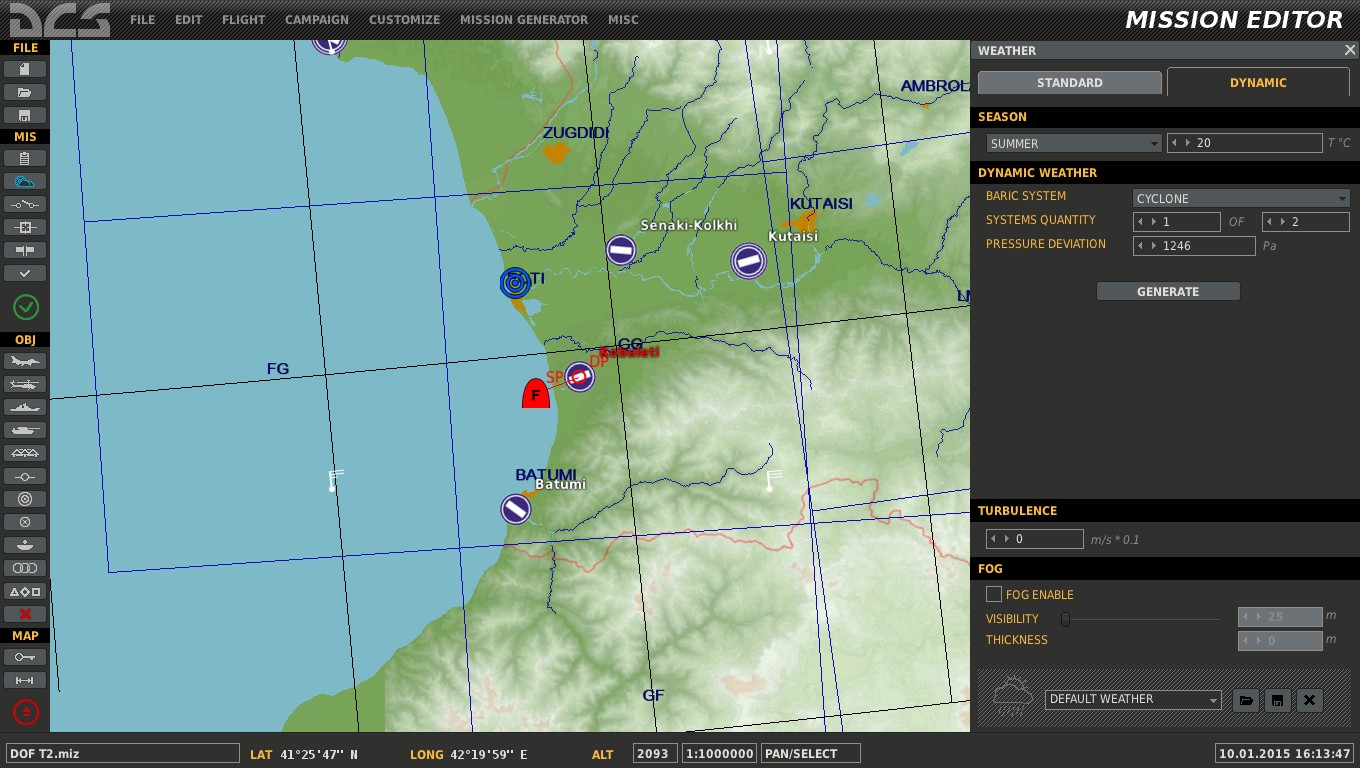This screenshot has width=1360, height=768.
Task: Open the Mission Generator menu
Action: click(x=524, y=19)
